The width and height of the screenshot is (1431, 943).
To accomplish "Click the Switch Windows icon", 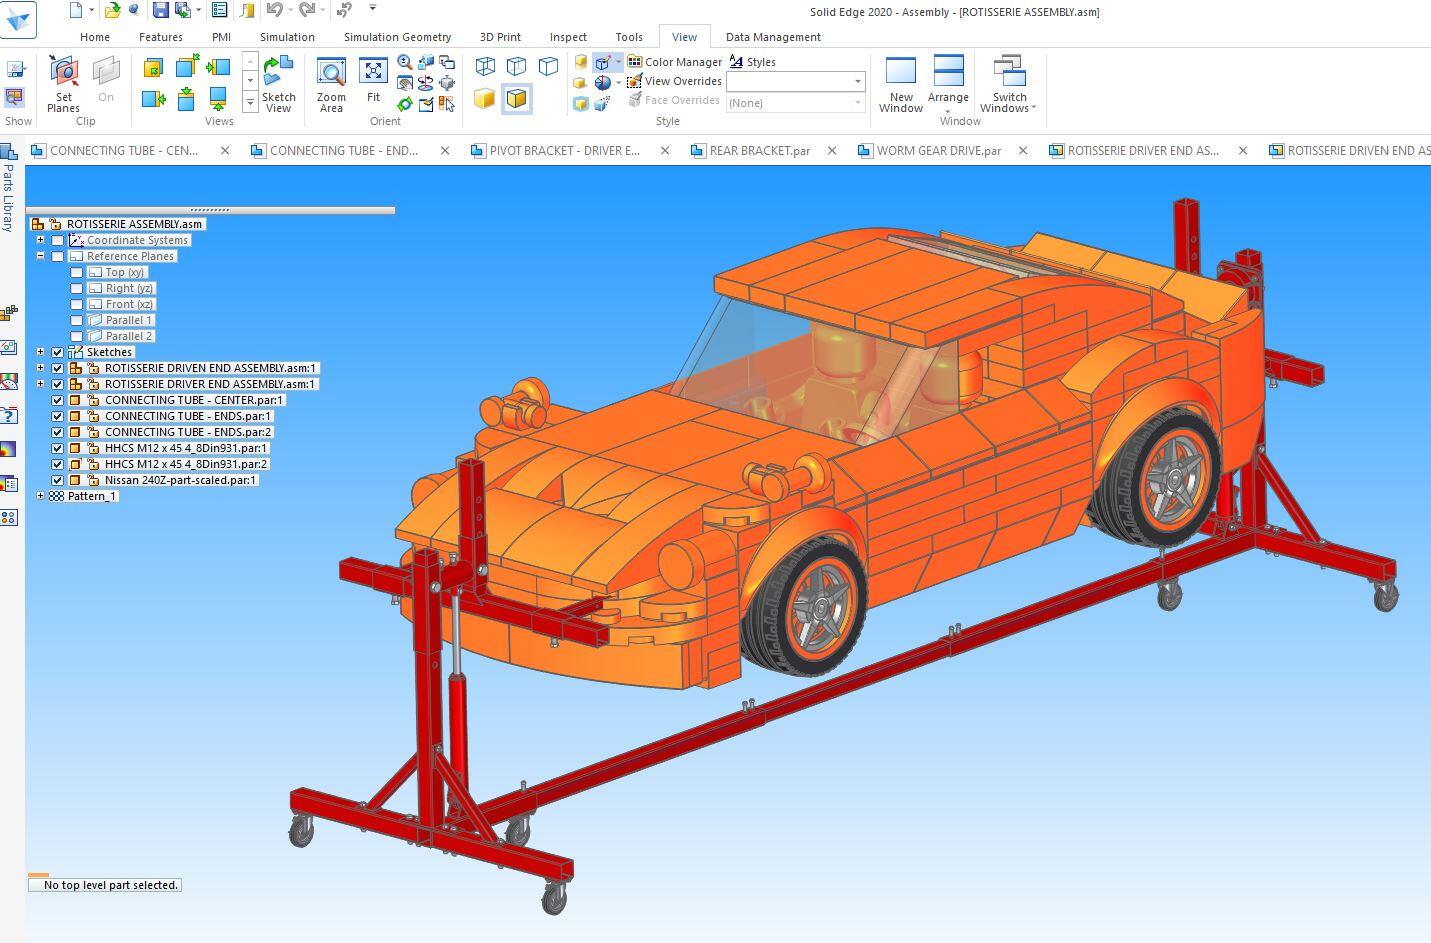I will (x=1009, y=85).
